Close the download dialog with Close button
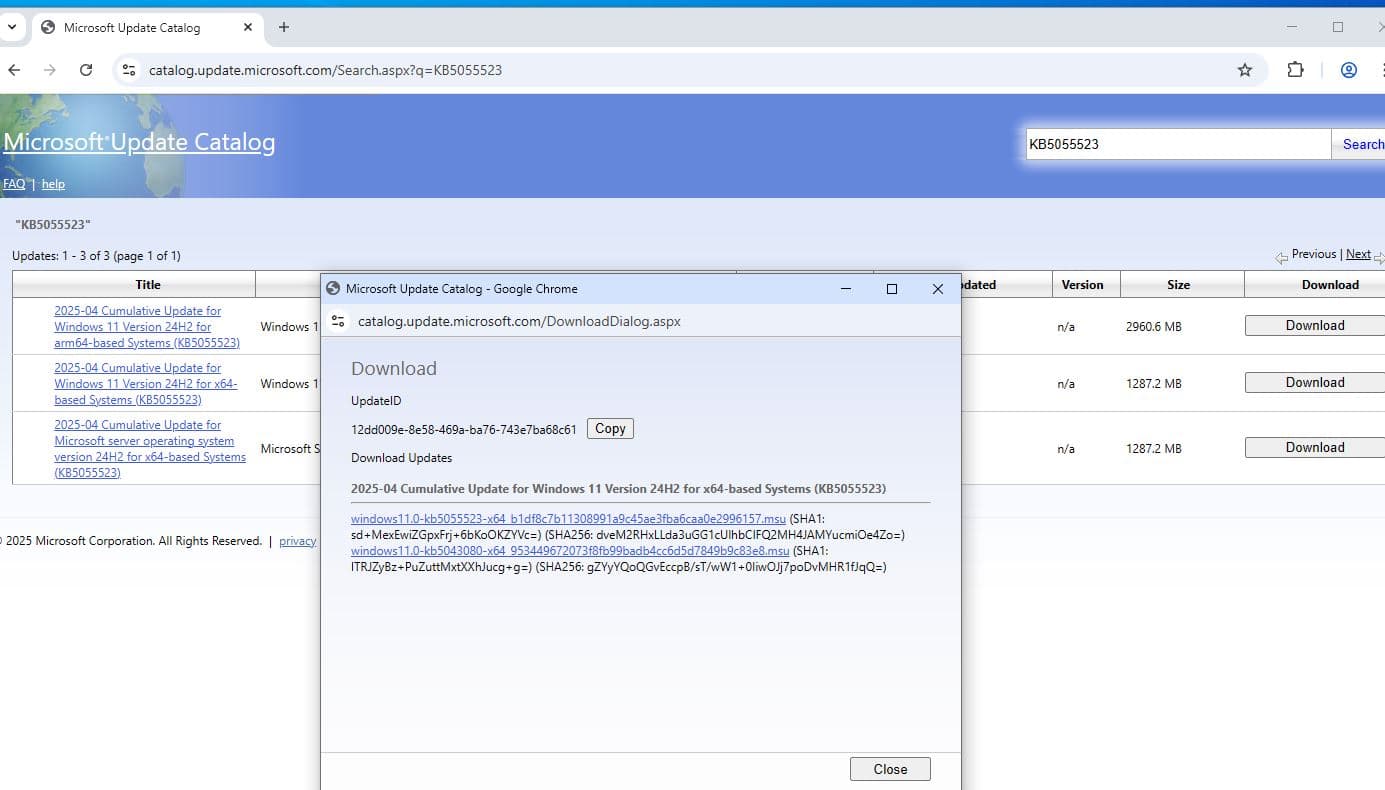 click(890, 769)
